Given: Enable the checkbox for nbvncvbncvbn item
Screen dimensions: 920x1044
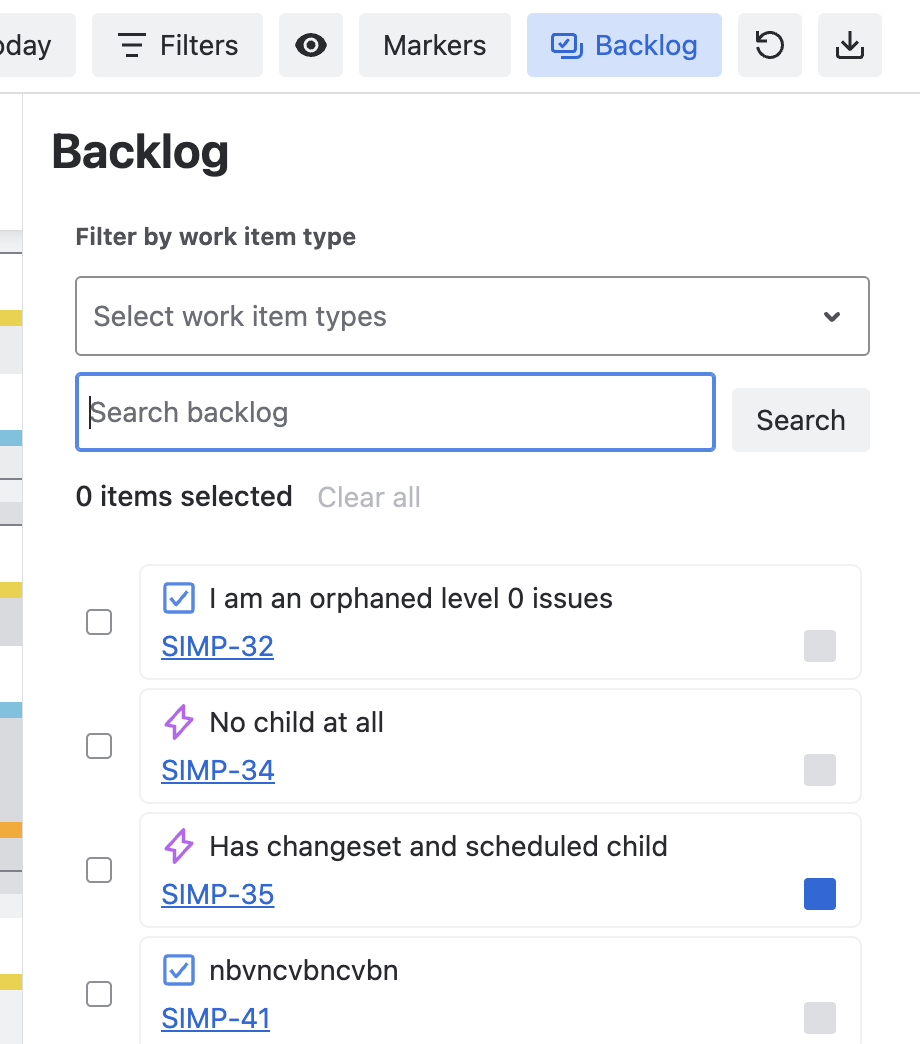Looking at the screenshot, I should 99,994.
